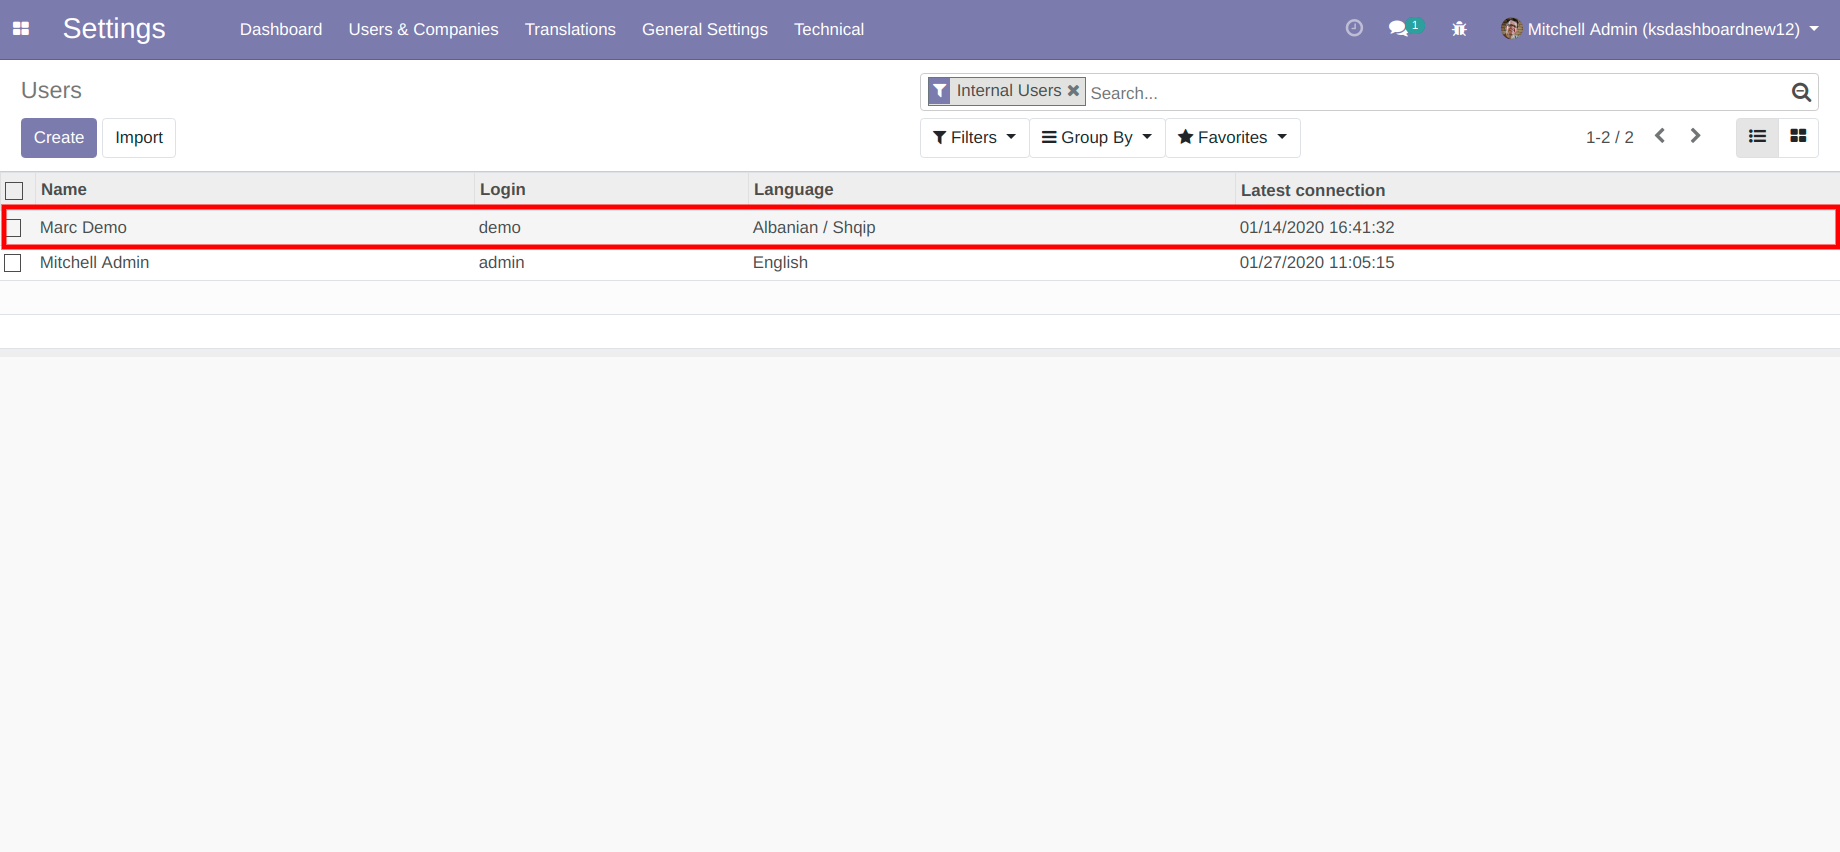
Task: Switch to kanban view
Action: pyautogui.click(x=1798, y=137)
